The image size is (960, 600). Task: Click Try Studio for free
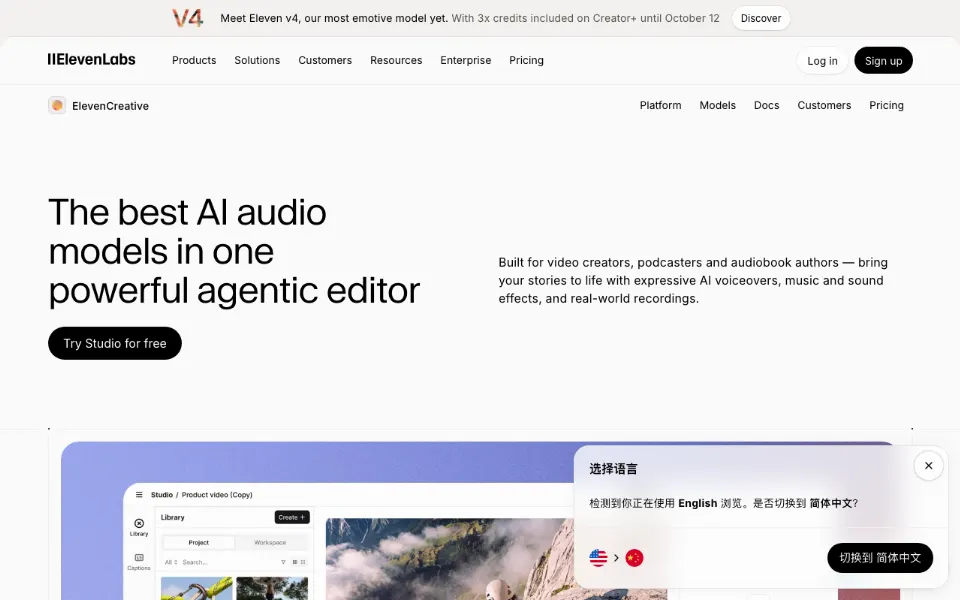115,343
